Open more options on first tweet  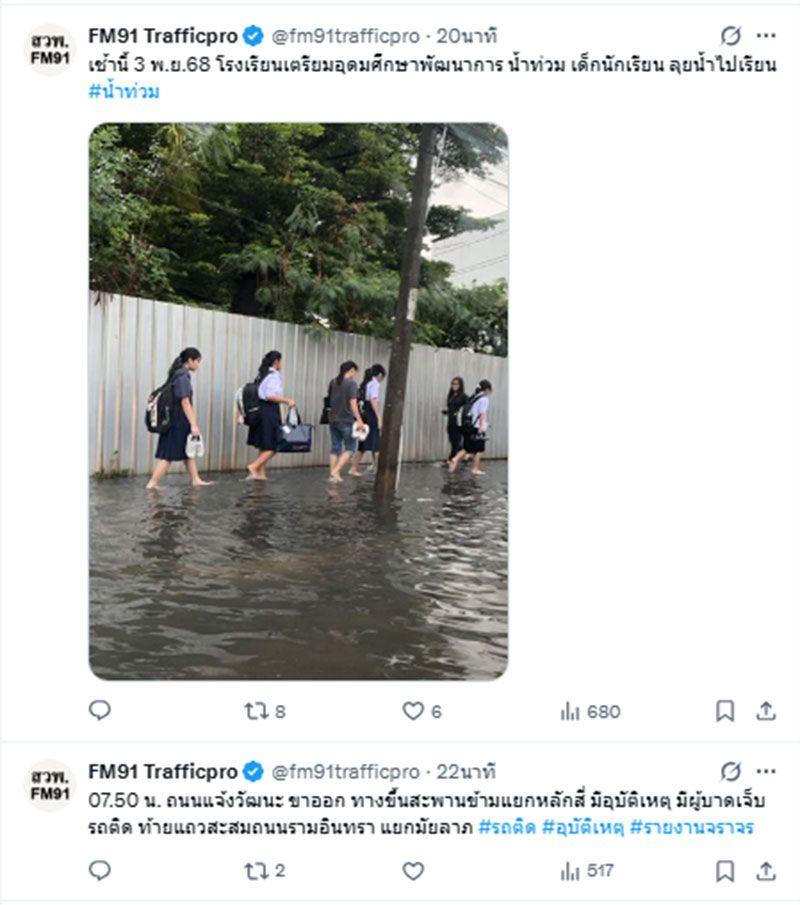point(766,37)
